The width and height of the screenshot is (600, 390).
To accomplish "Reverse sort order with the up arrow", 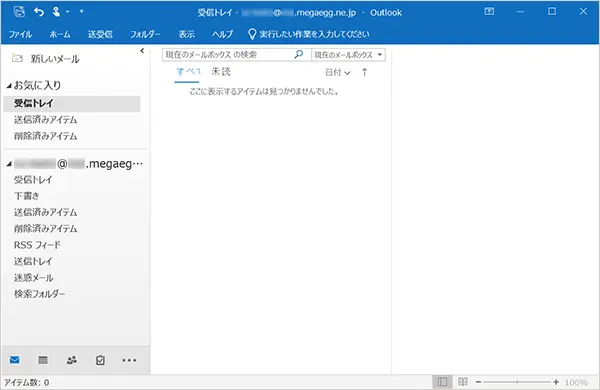I will (364, 72).
